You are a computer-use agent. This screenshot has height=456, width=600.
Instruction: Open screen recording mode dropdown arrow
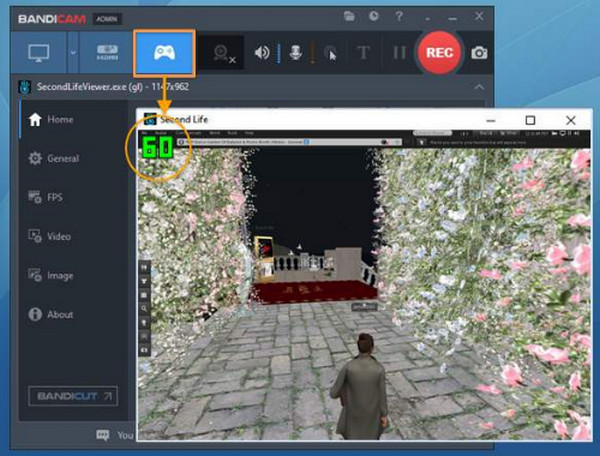pos(73,53)
